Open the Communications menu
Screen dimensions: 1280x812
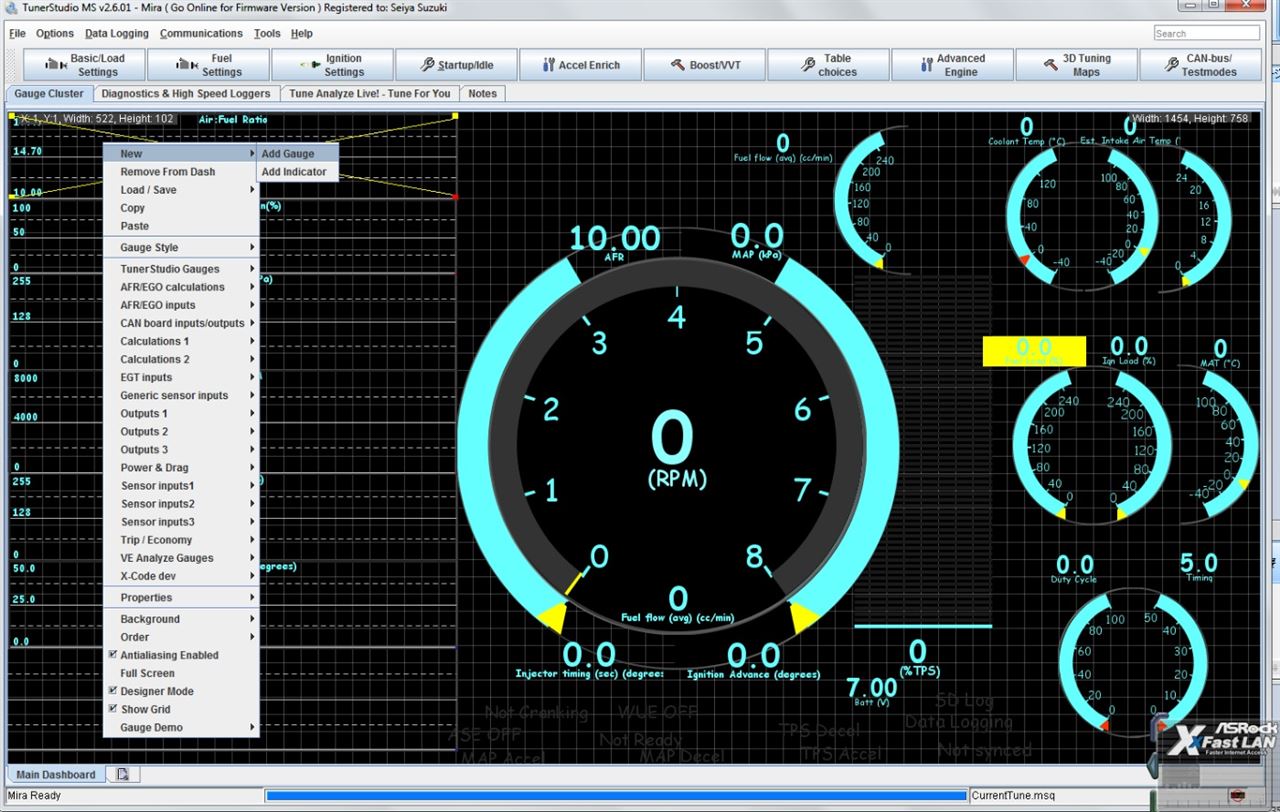click(201, 33)
